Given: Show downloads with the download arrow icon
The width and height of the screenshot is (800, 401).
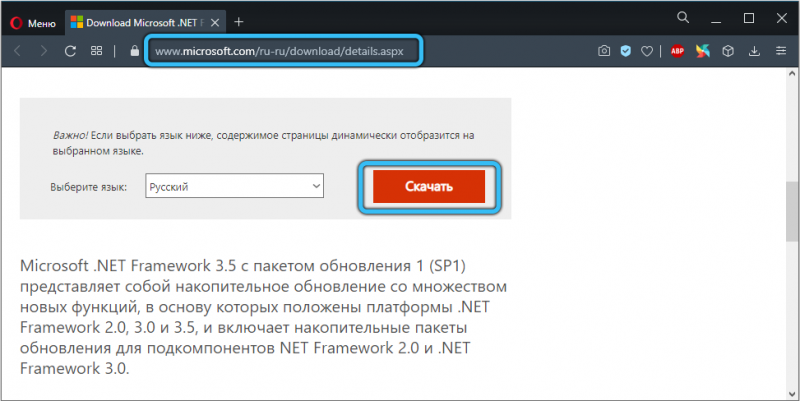Looking at the screenshot, I should tap(754, 51).
